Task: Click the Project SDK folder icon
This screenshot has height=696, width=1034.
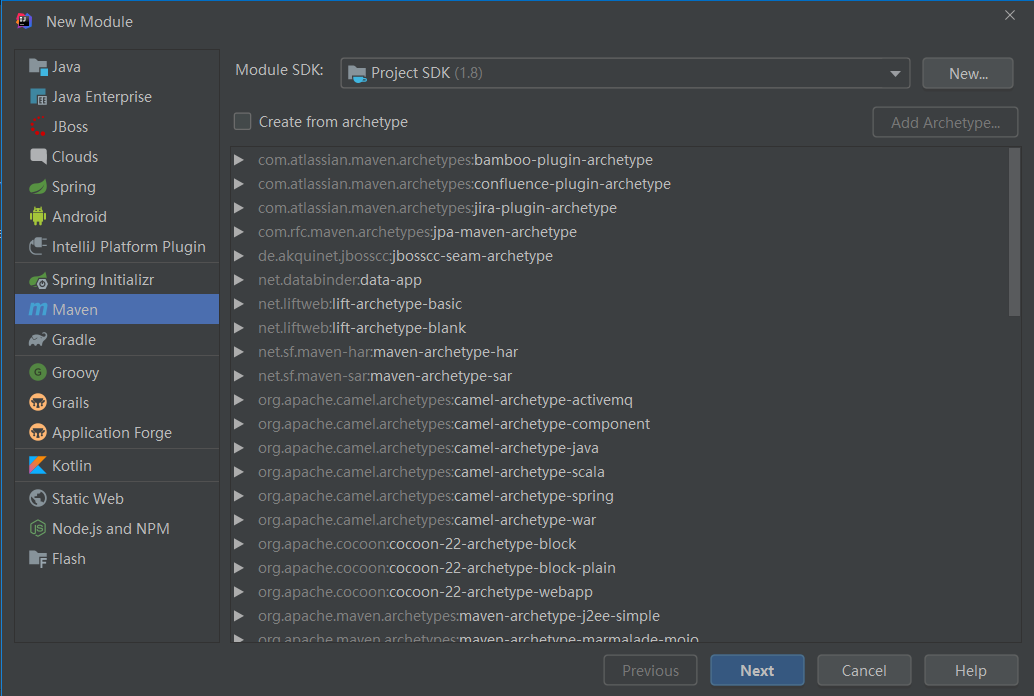Action: pyautogui.click(x=357, y=73)
